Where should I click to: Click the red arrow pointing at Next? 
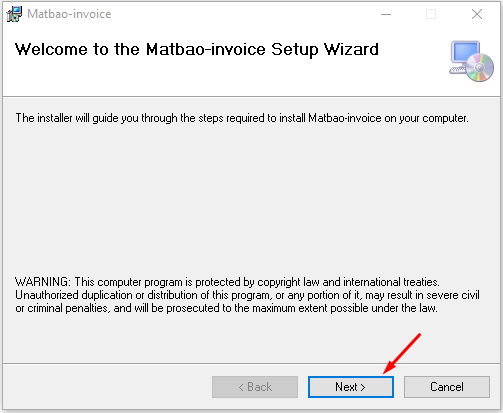402,353
